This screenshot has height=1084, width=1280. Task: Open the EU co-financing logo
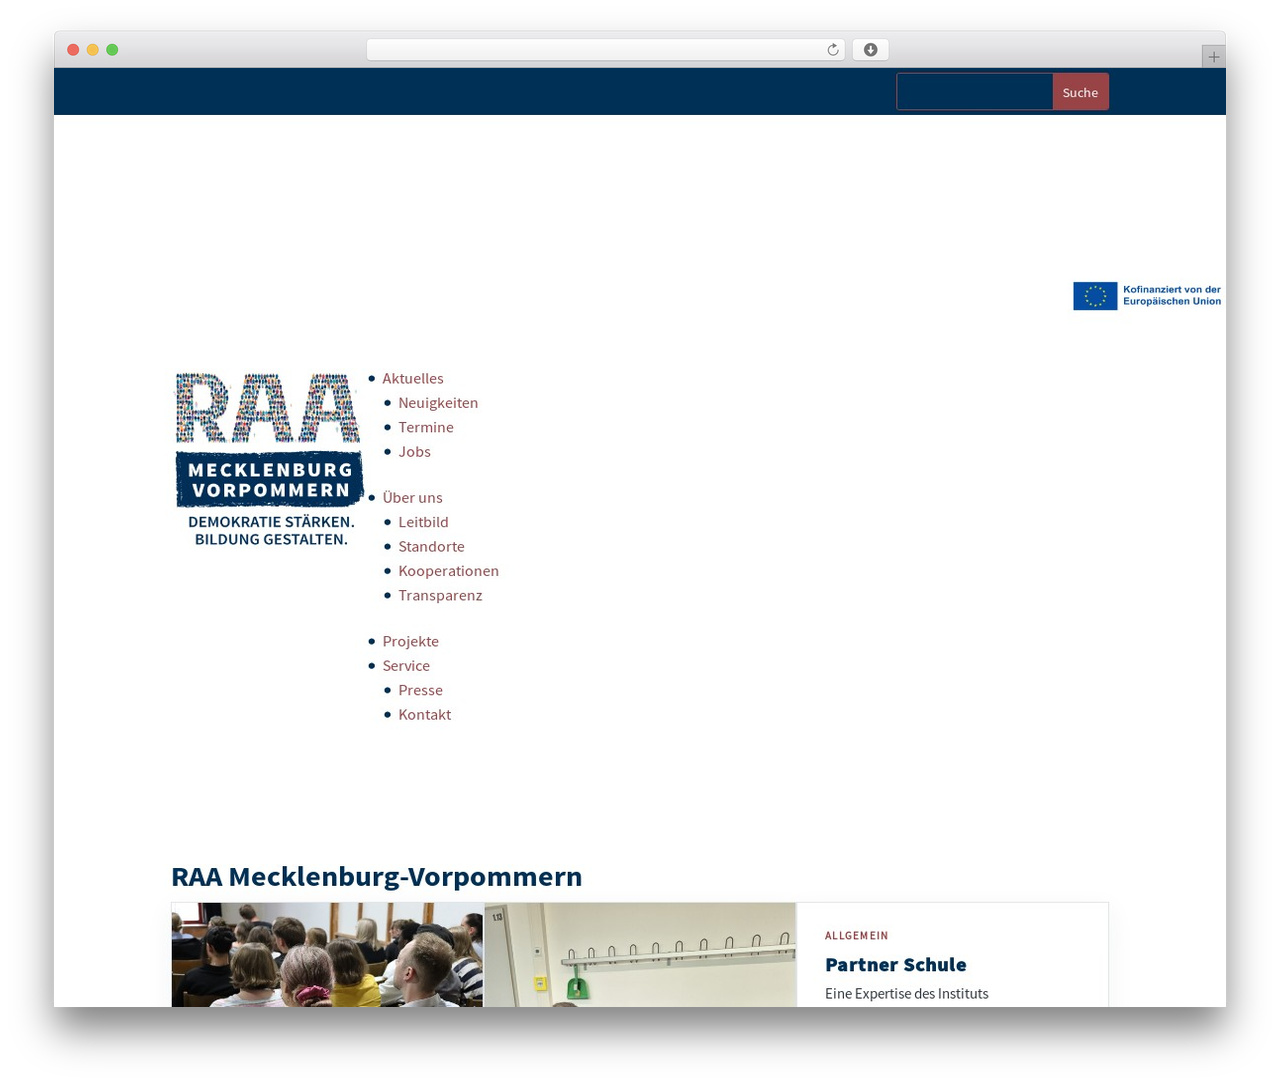(1147, 296)
